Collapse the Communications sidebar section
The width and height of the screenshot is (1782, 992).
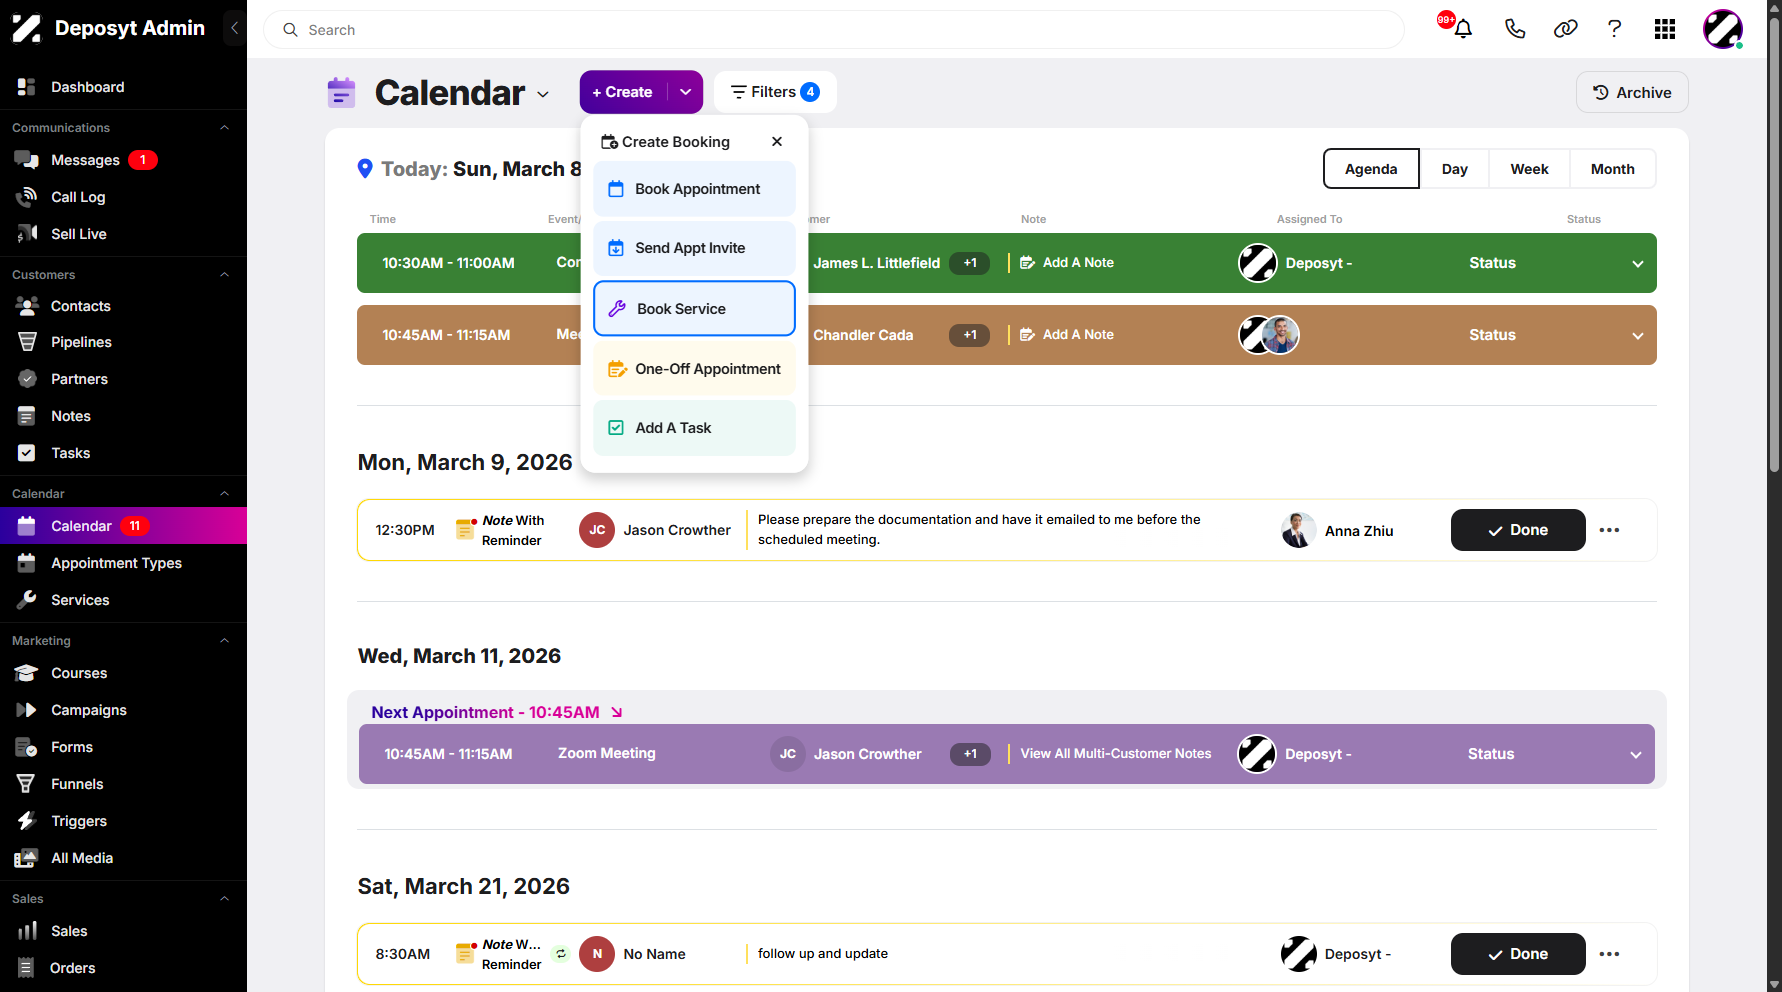[224, 128]
